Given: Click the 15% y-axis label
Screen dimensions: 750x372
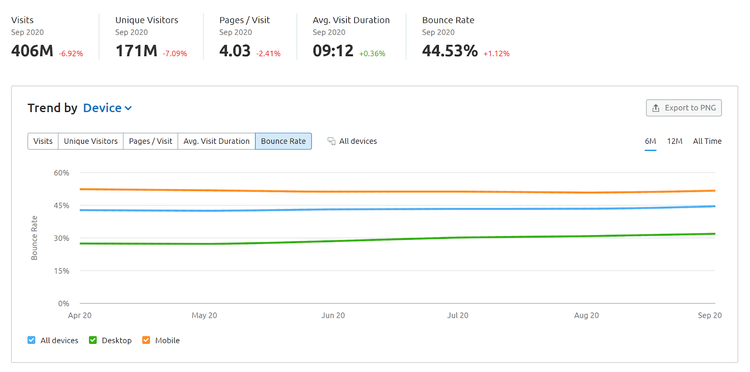Looking at the screenshot, I should [62, 271].
